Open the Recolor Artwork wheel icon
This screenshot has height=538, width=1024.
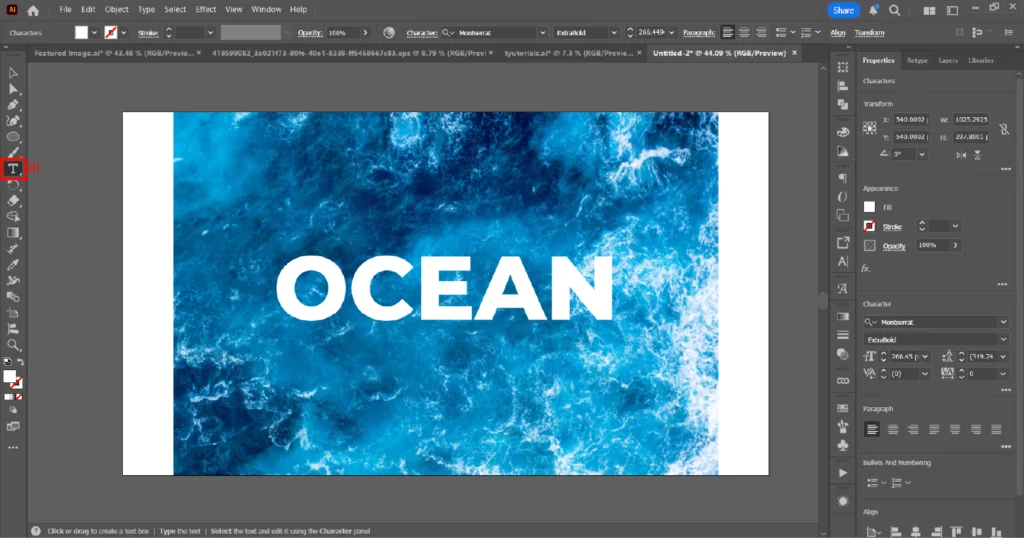[389, 33]
